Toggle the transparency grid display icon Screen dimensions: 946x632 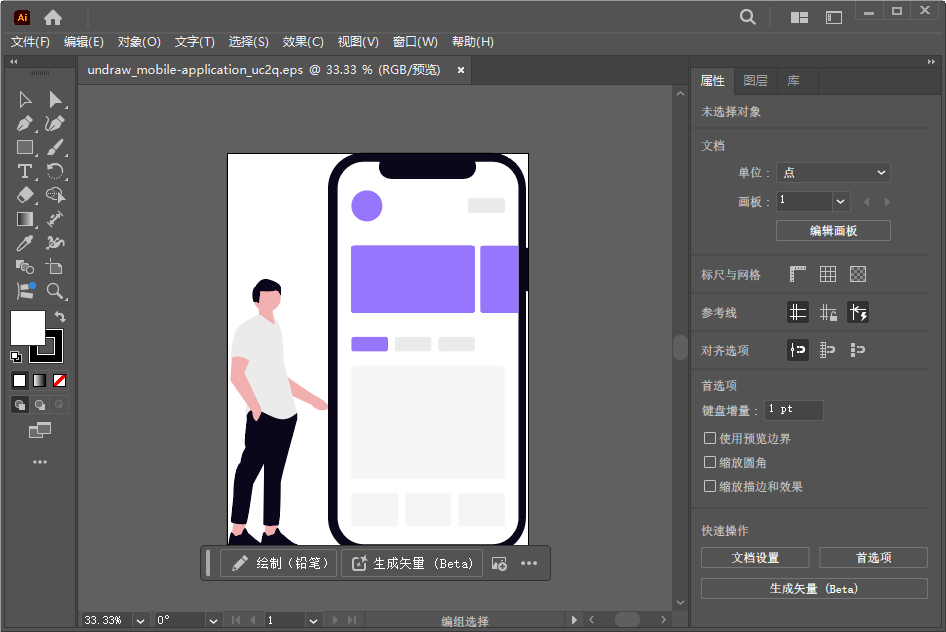click(858, 273)
